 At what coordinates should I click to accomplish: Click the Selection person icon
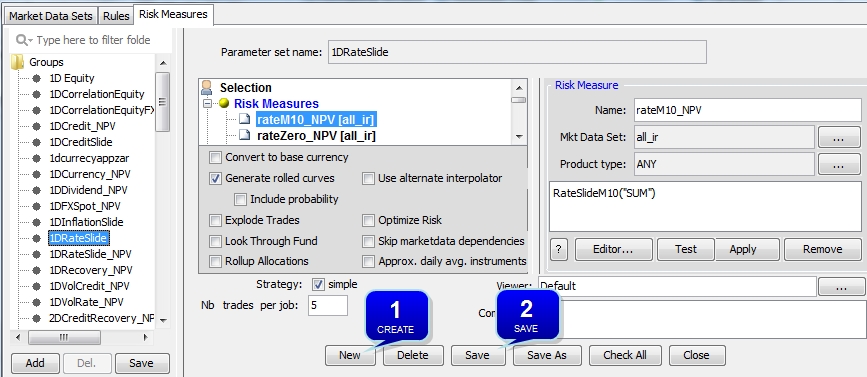(207, 87)
